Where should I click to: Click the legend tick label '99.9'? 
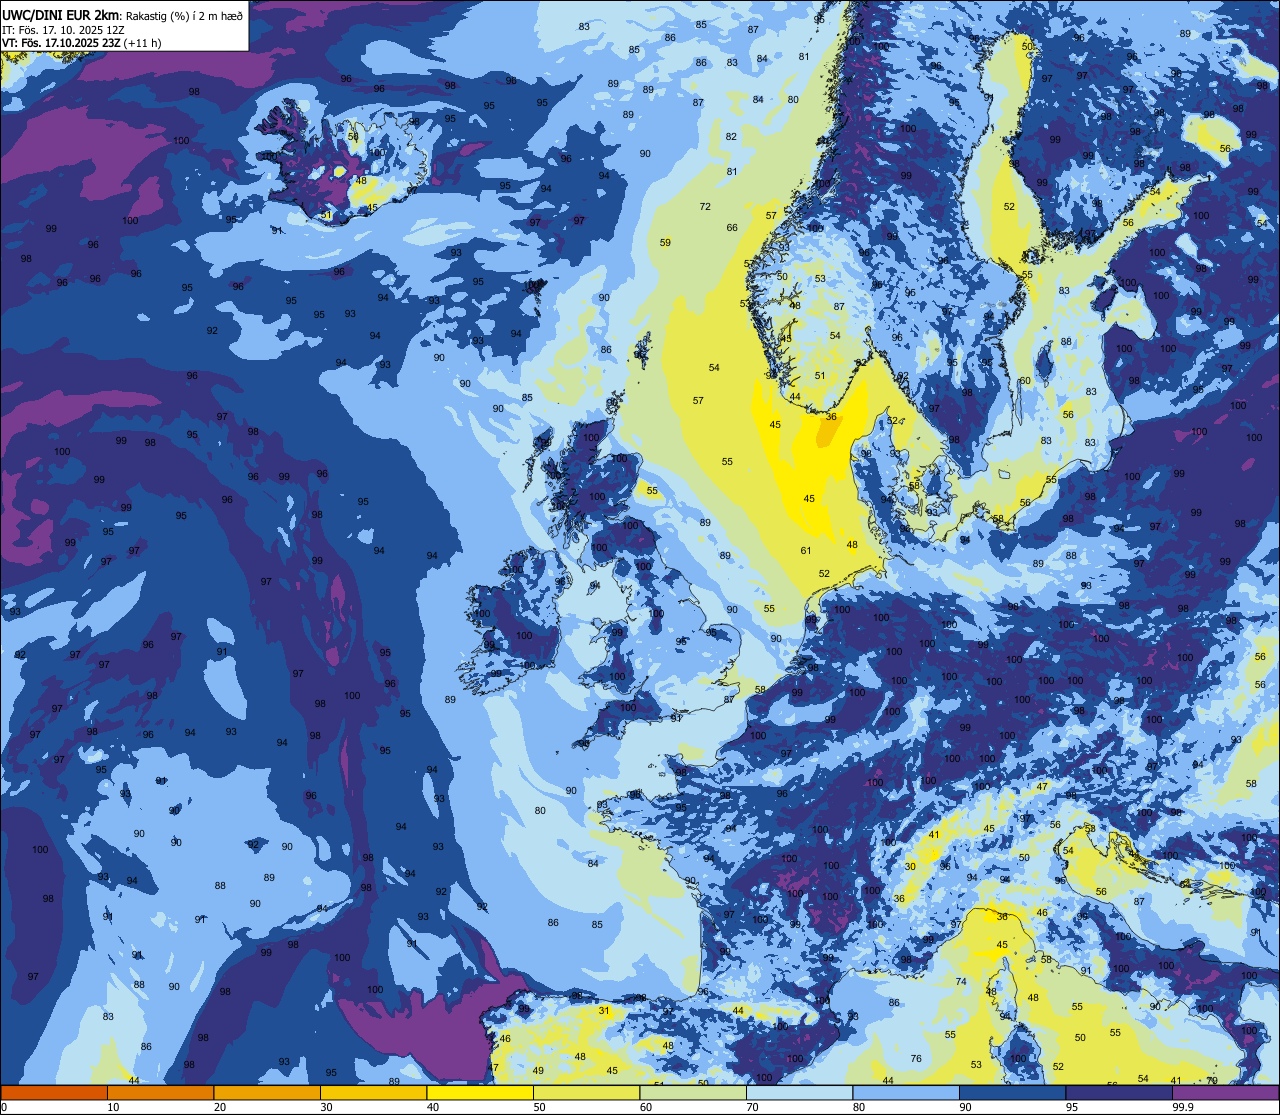pos(1183,1107)
